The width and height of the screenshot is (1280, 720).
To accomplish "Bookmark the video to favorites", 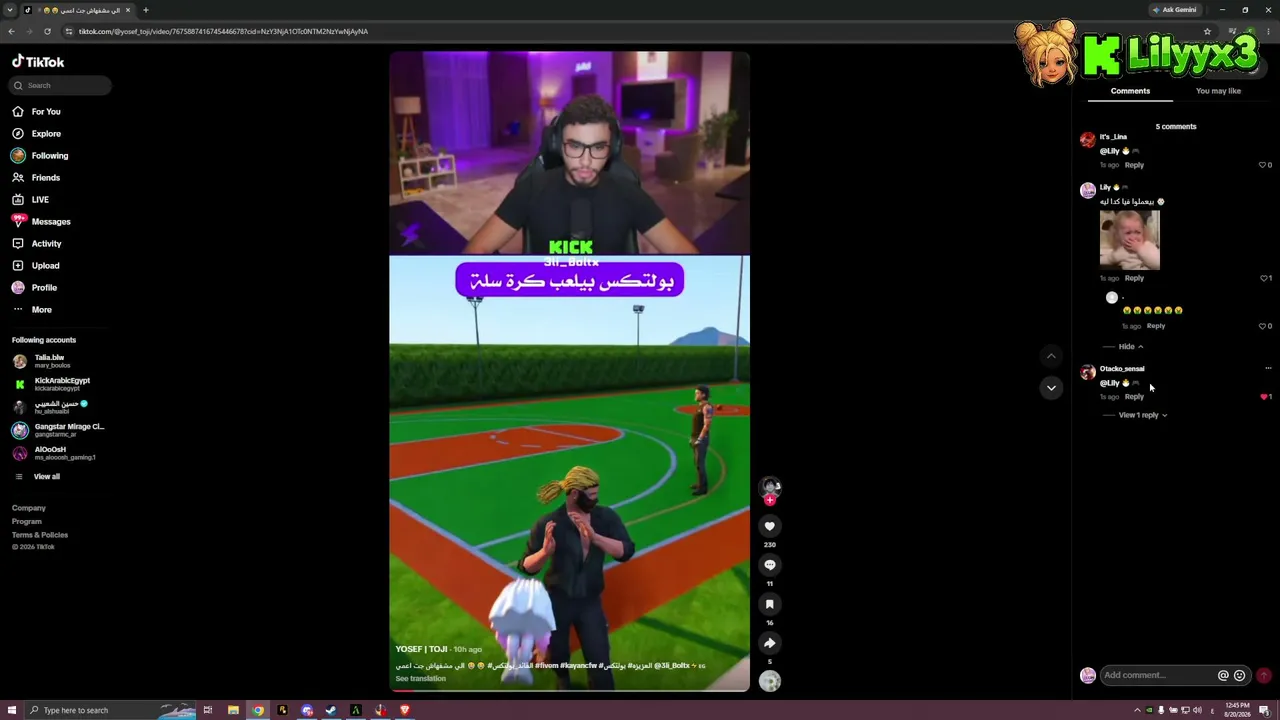I will pos(770,604).
